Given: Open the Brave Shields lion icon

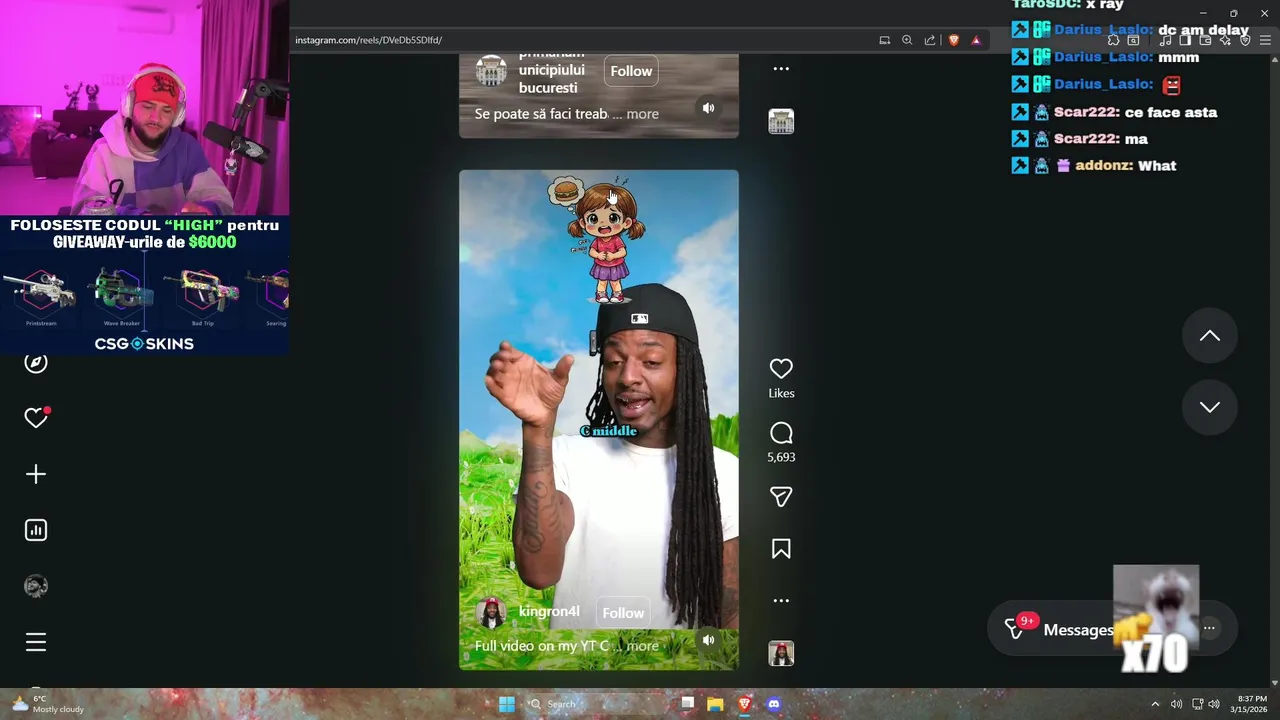Looking at the screenshot, I should coord(954,40).
